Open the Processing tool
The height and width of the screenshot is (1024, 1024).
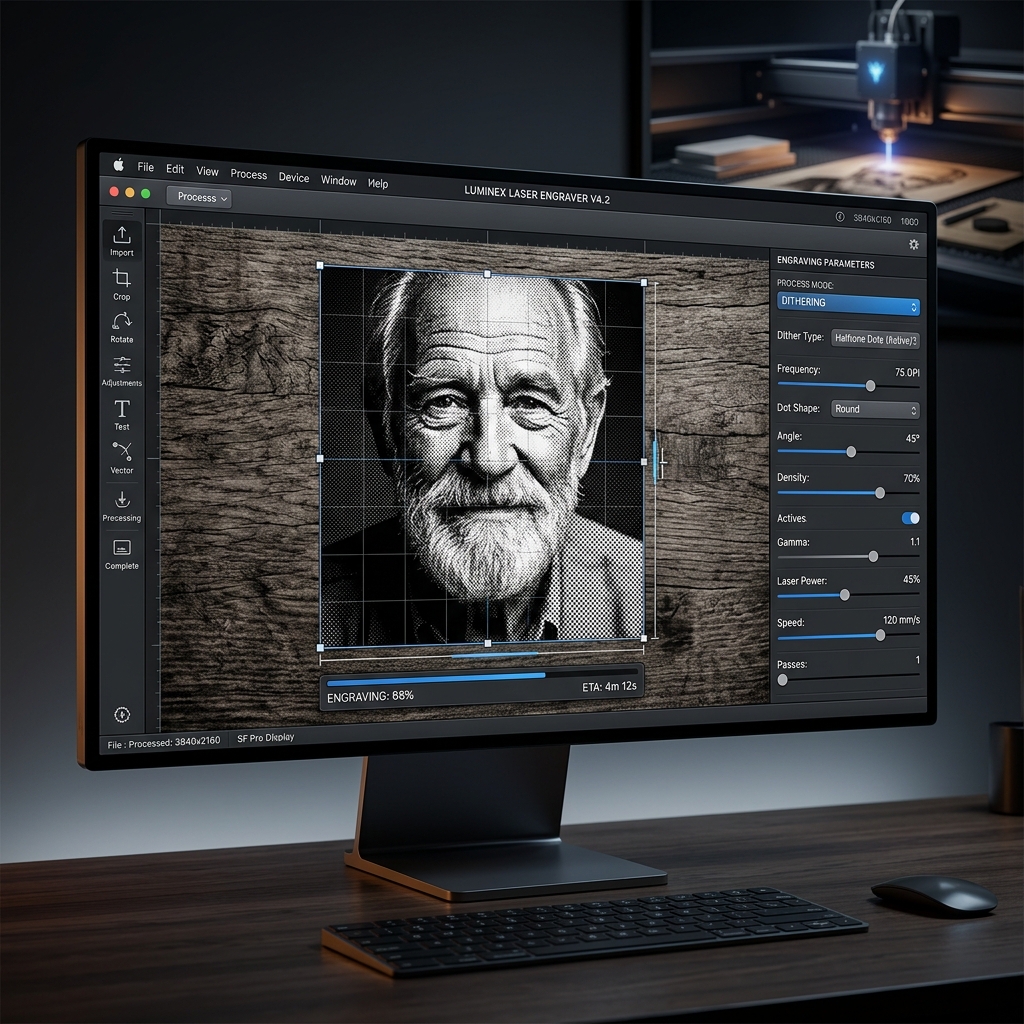[x=121, y=506]
